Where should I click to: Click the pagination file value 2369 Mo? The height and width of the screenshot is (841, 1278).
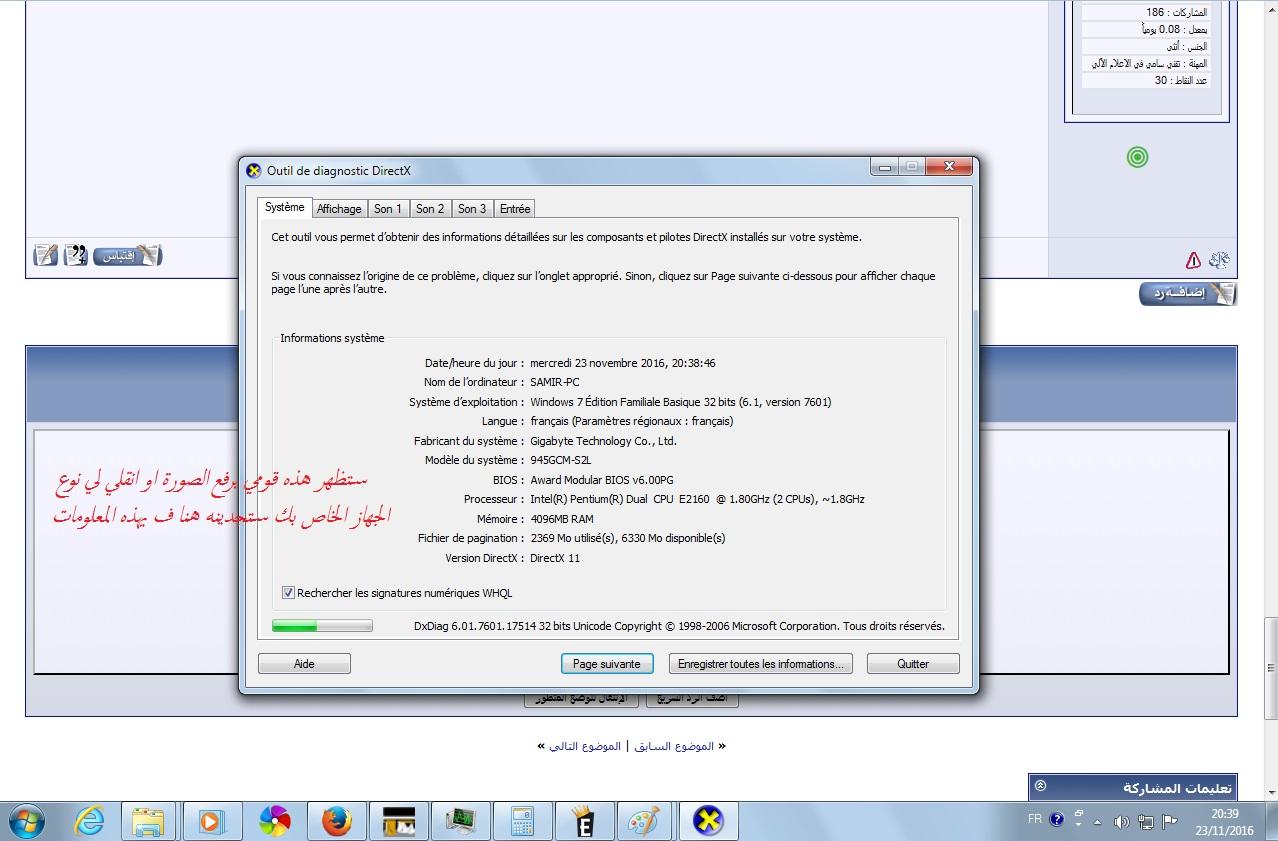tap(628, 538)
